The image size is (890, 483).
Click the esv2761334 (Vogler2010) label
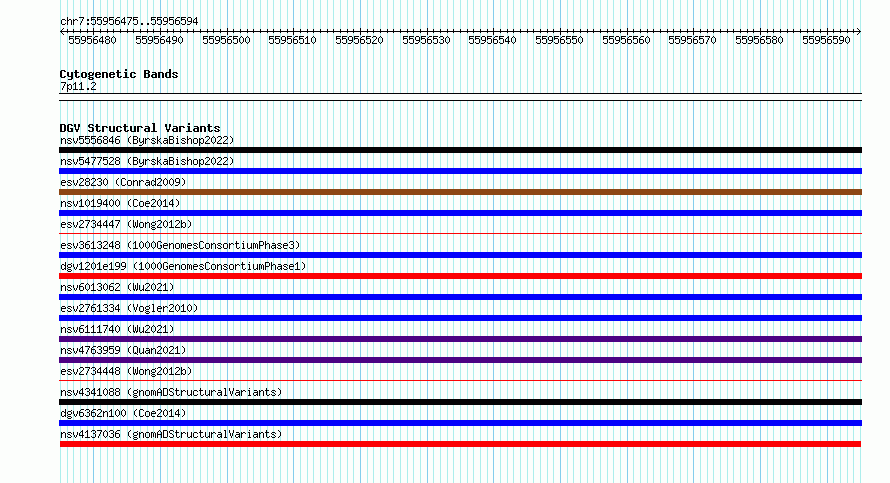tap(129, 308)
